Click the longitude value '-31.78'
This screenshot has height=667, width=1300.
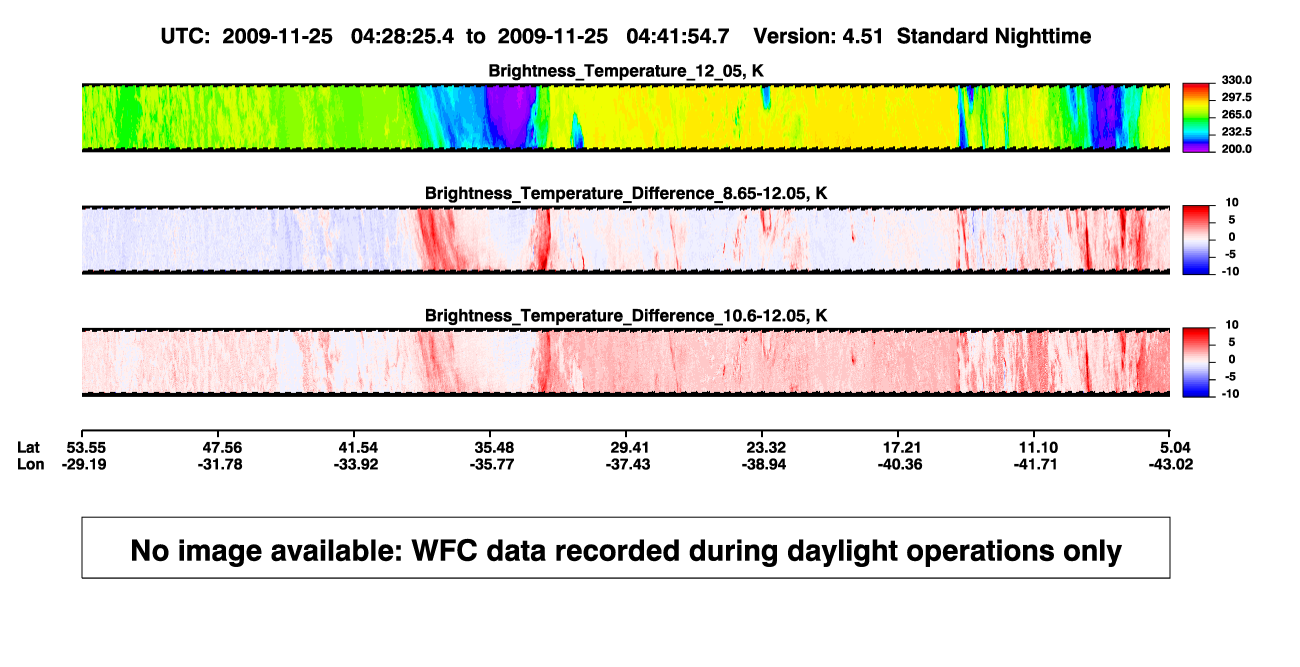(x=218, y=464)
